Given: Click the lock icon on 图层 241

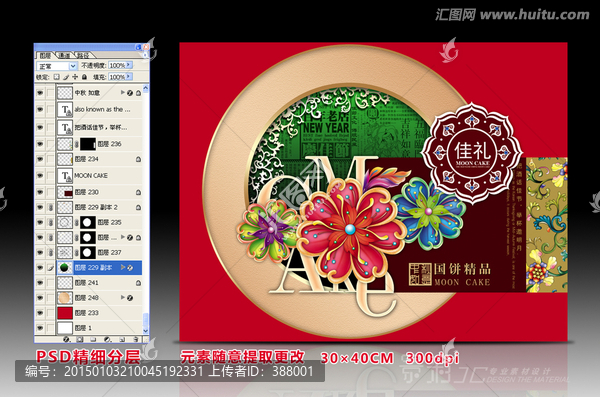Looking at the screenshot, I should 138,283.
